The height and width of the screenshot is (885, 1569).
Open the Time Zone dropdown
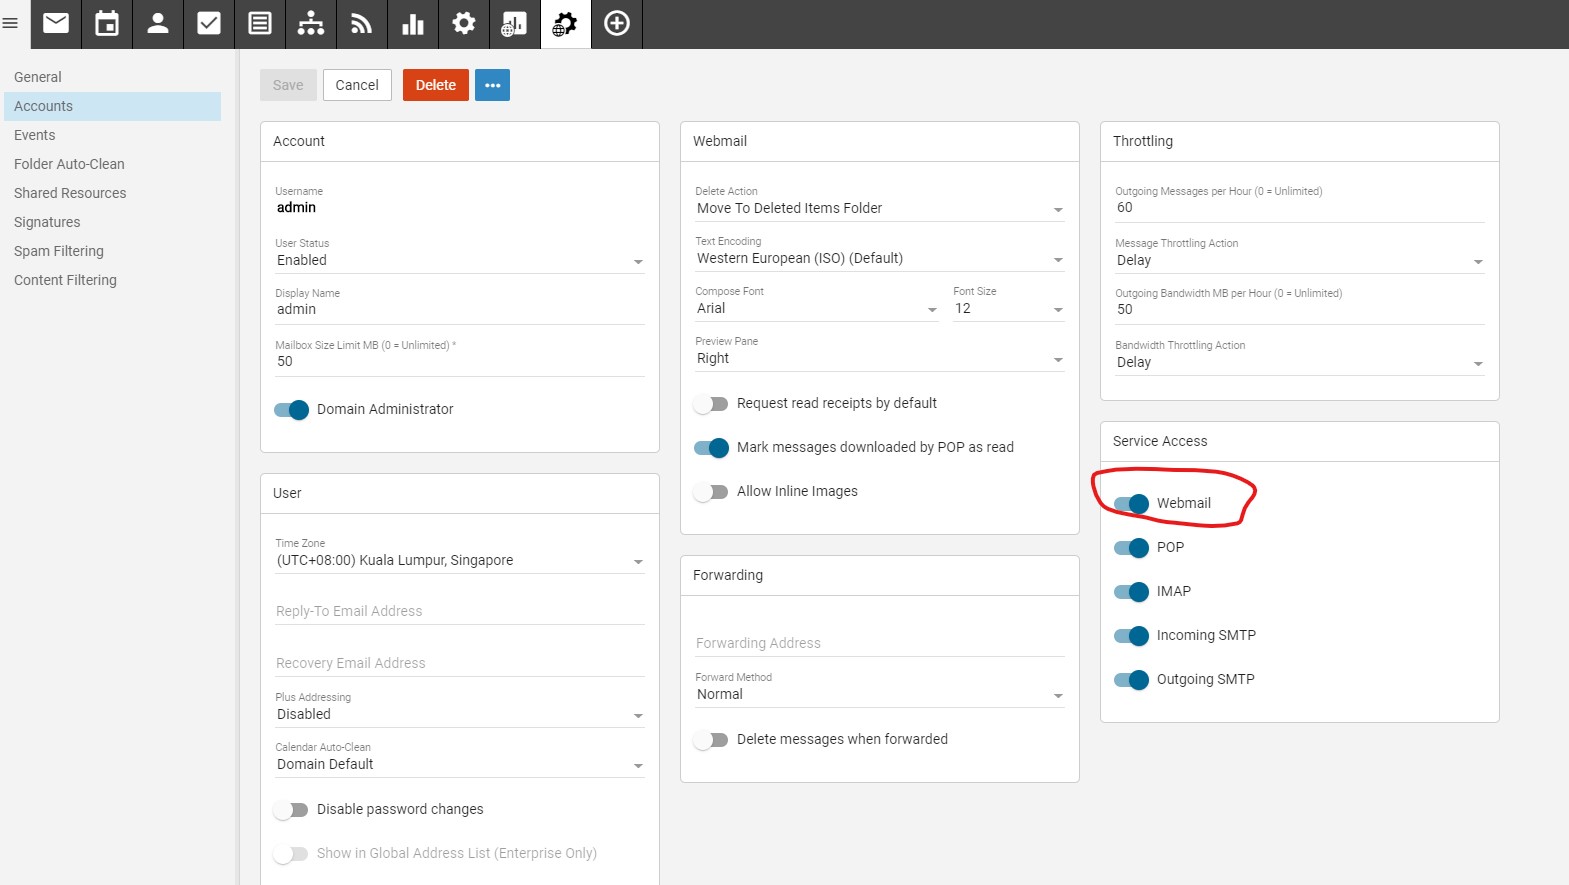(460, 561)
